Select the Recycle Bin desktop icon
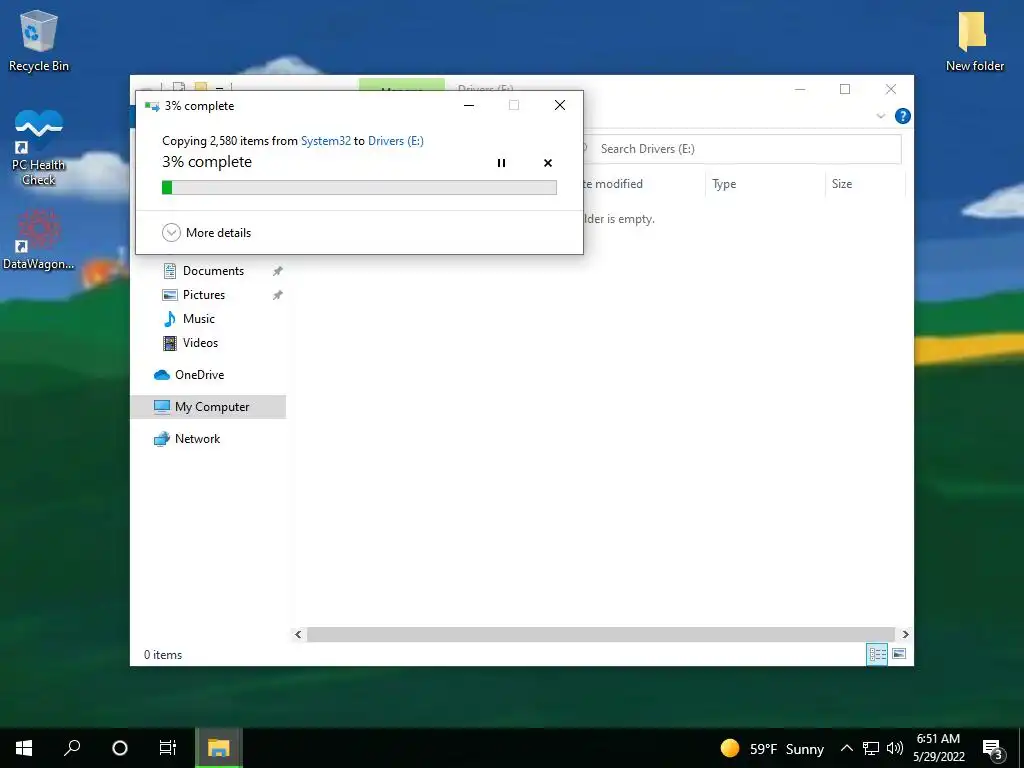 [39, 41]
